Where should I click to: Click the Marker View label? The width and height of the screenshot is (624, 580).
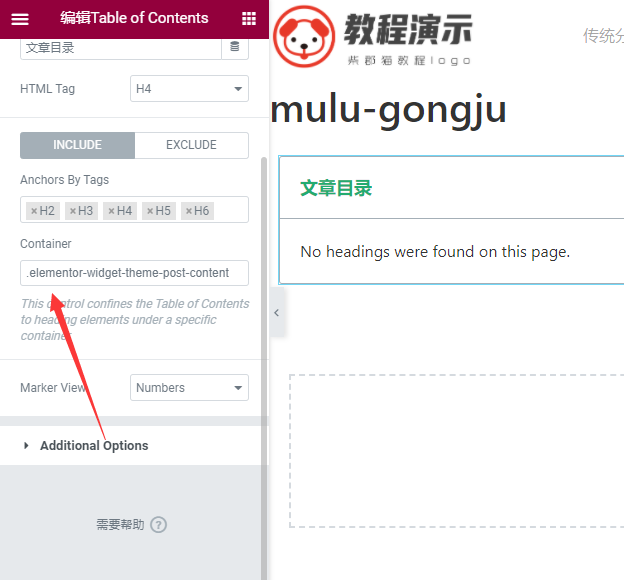tap(53, 387)
